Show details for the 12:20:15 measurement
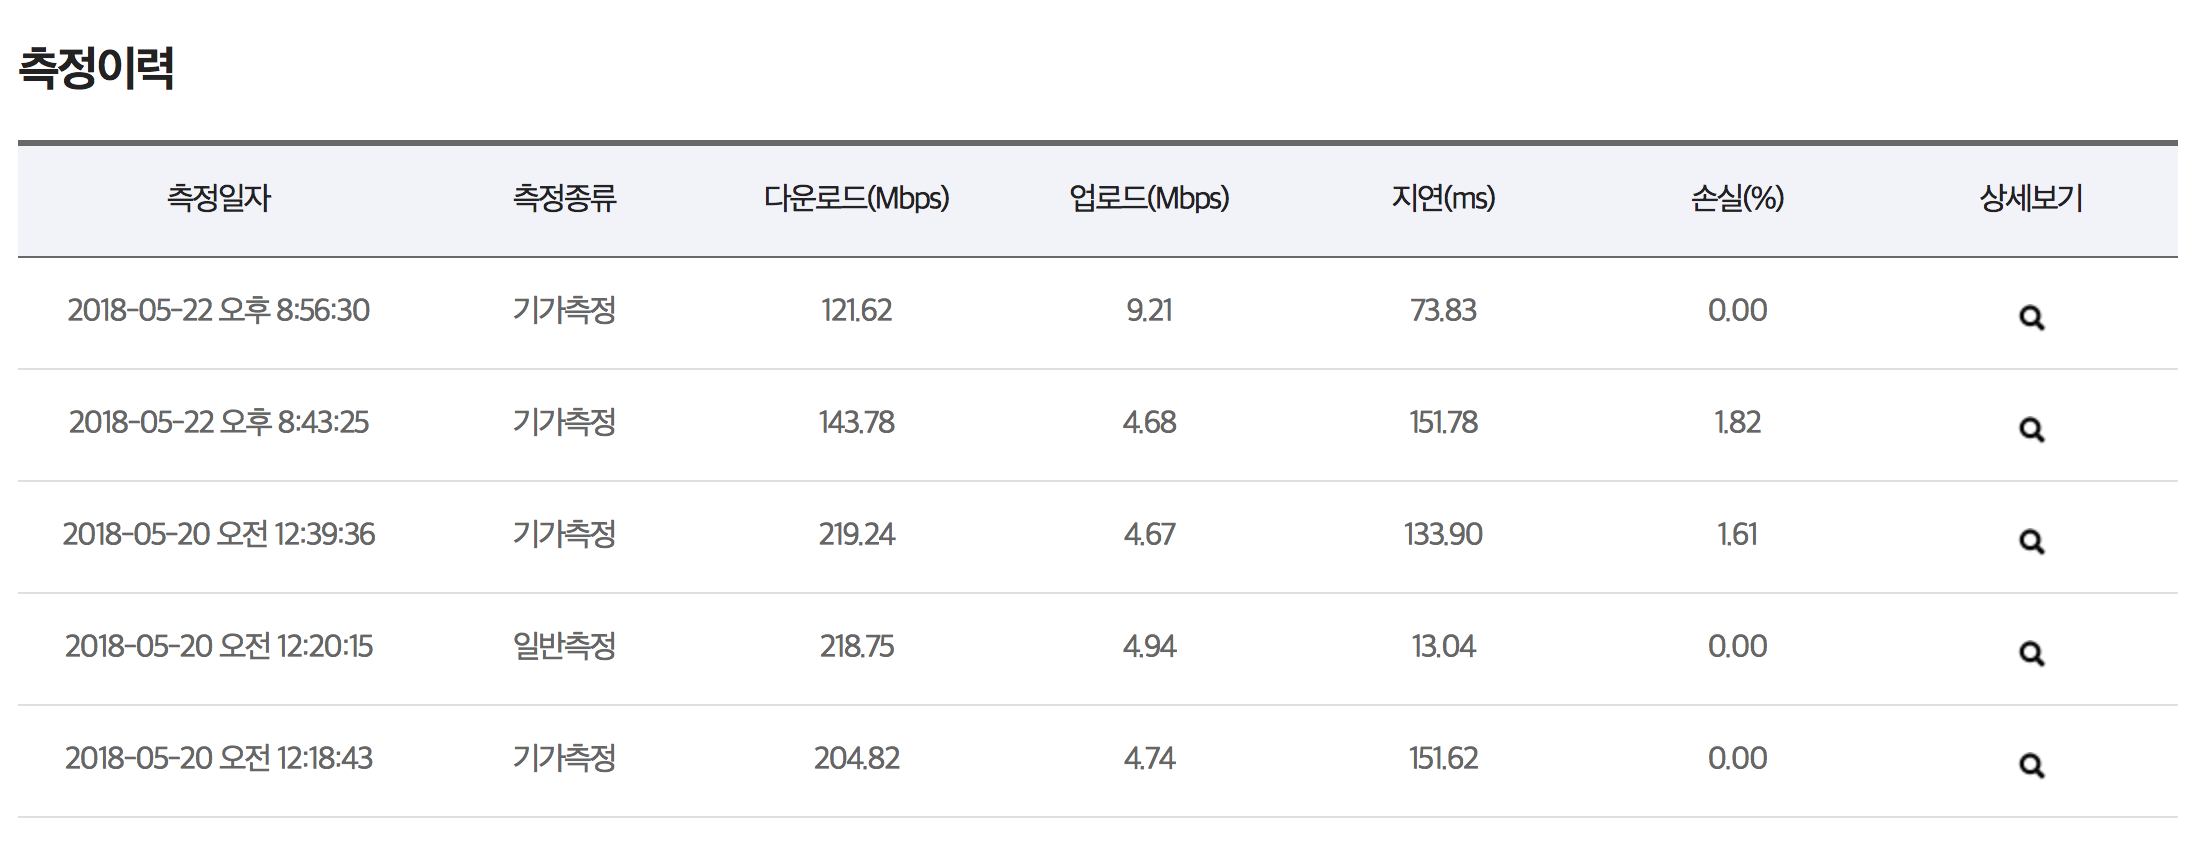The height and width of the screenshot is (850, 2196). click(x=2031, y=654)
